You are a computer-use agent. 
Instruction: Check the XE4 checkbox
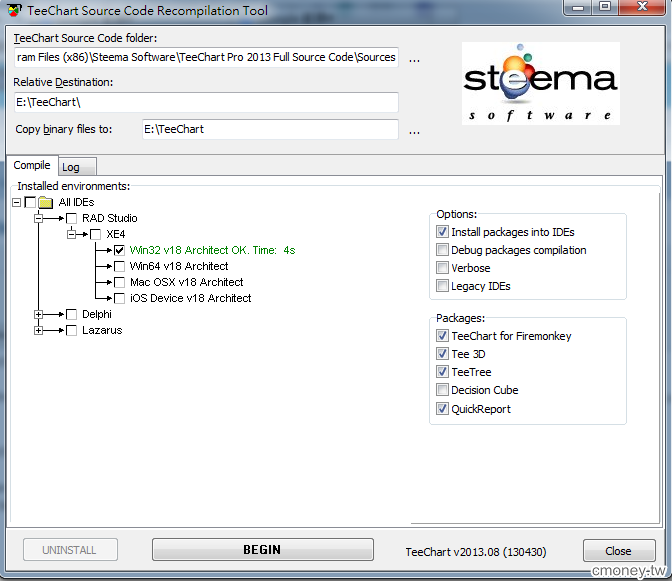pos(96,234)
